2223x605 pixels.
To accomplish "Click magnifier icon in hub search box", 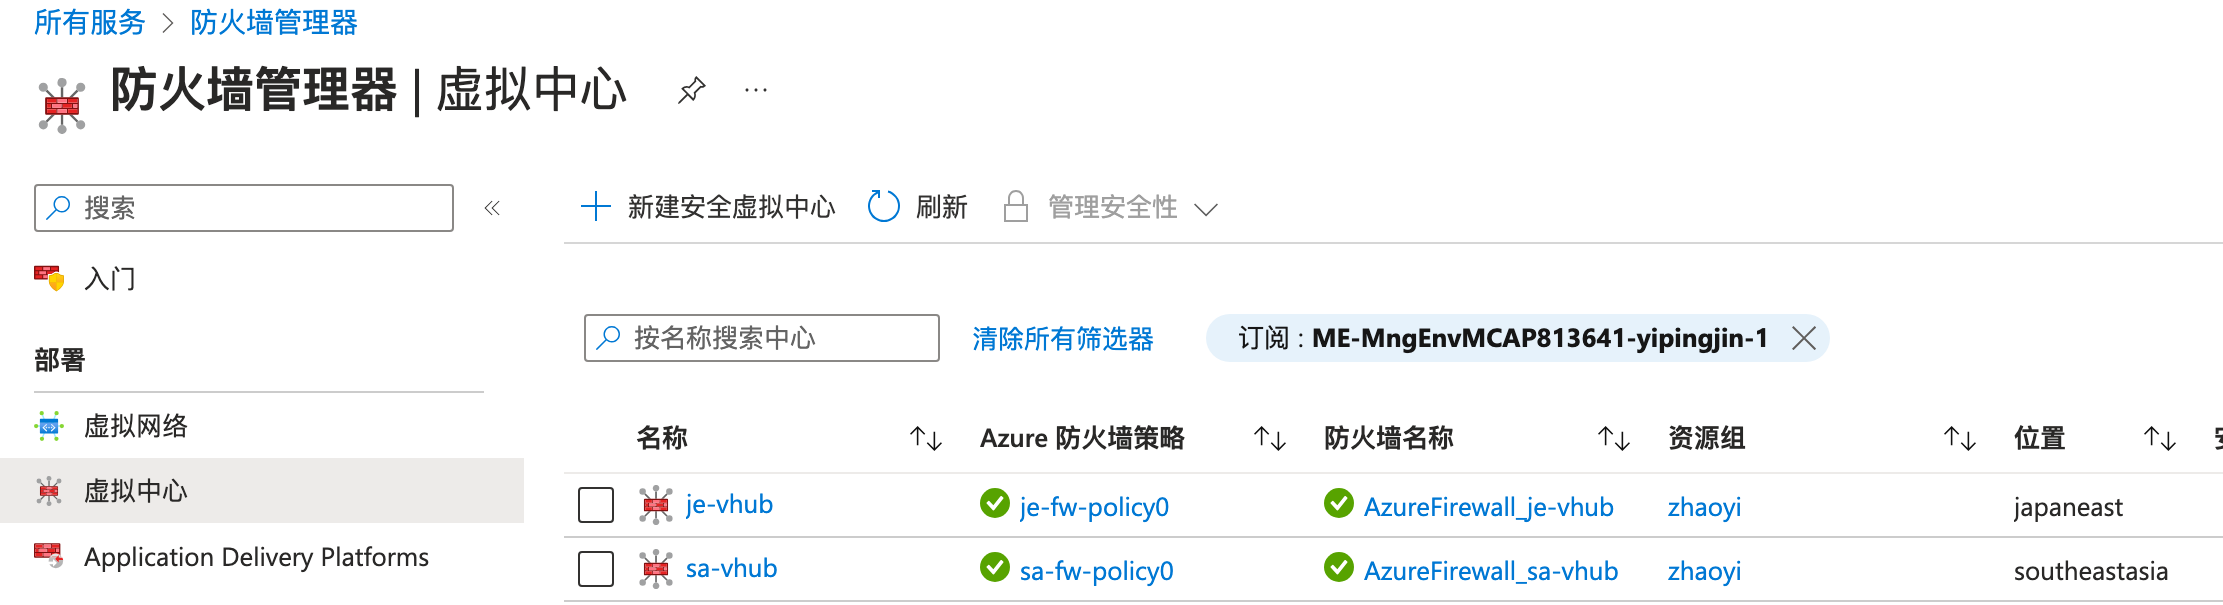I will 608,338.
